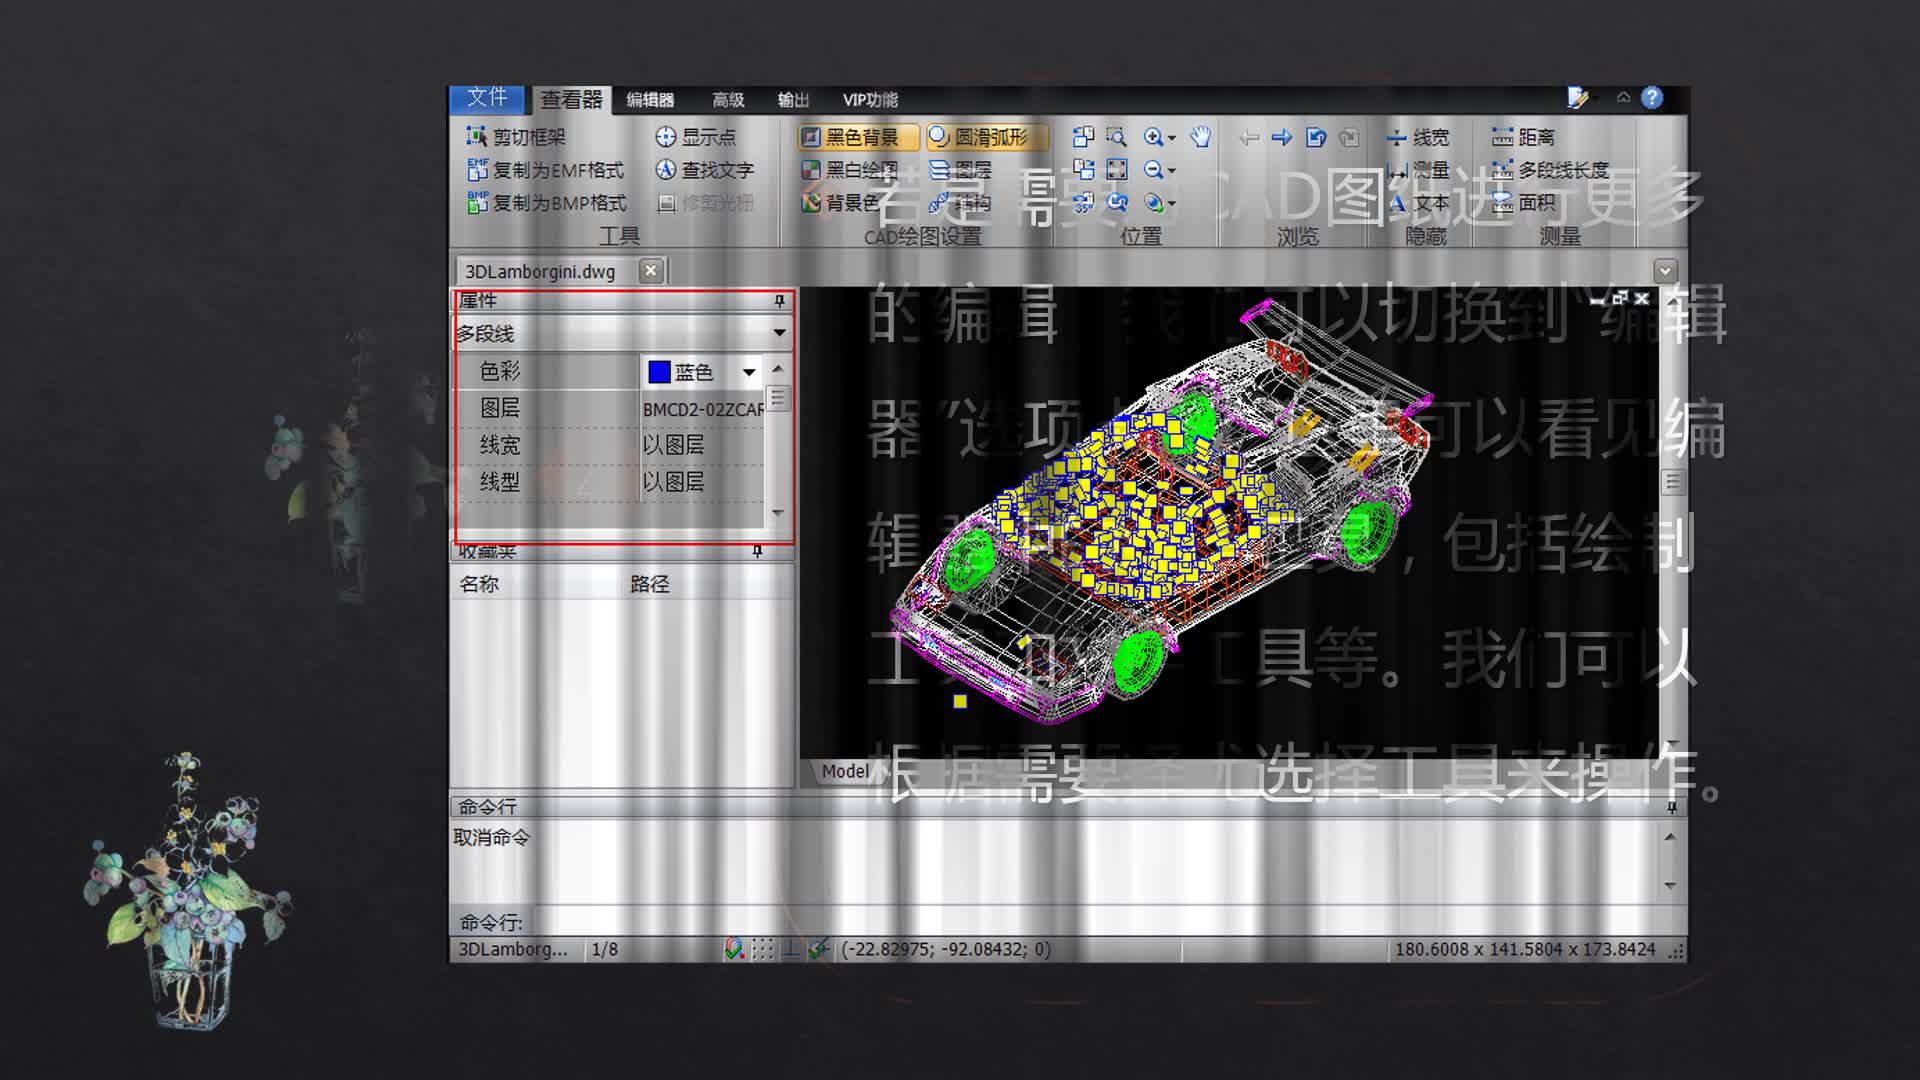
Task: Expand the document tabs list arrow
Action: click(x=1665, y=271)
